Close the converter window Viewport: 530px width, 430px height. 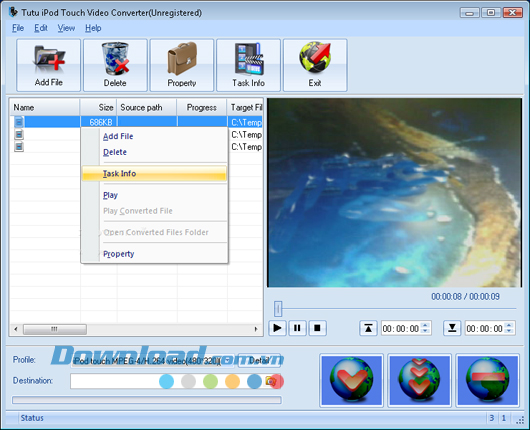[512, 13]
